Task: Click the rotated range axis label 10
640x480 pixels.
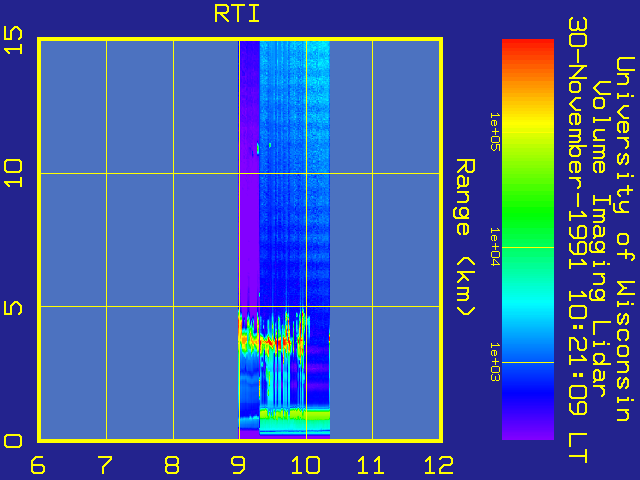Action: 13,173
